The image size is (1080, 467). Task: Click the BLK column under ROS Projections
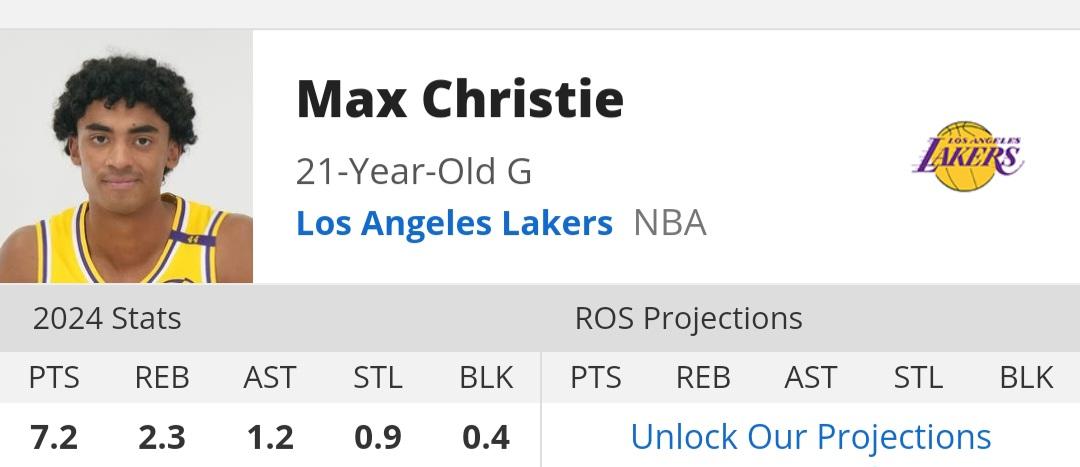1026,377
